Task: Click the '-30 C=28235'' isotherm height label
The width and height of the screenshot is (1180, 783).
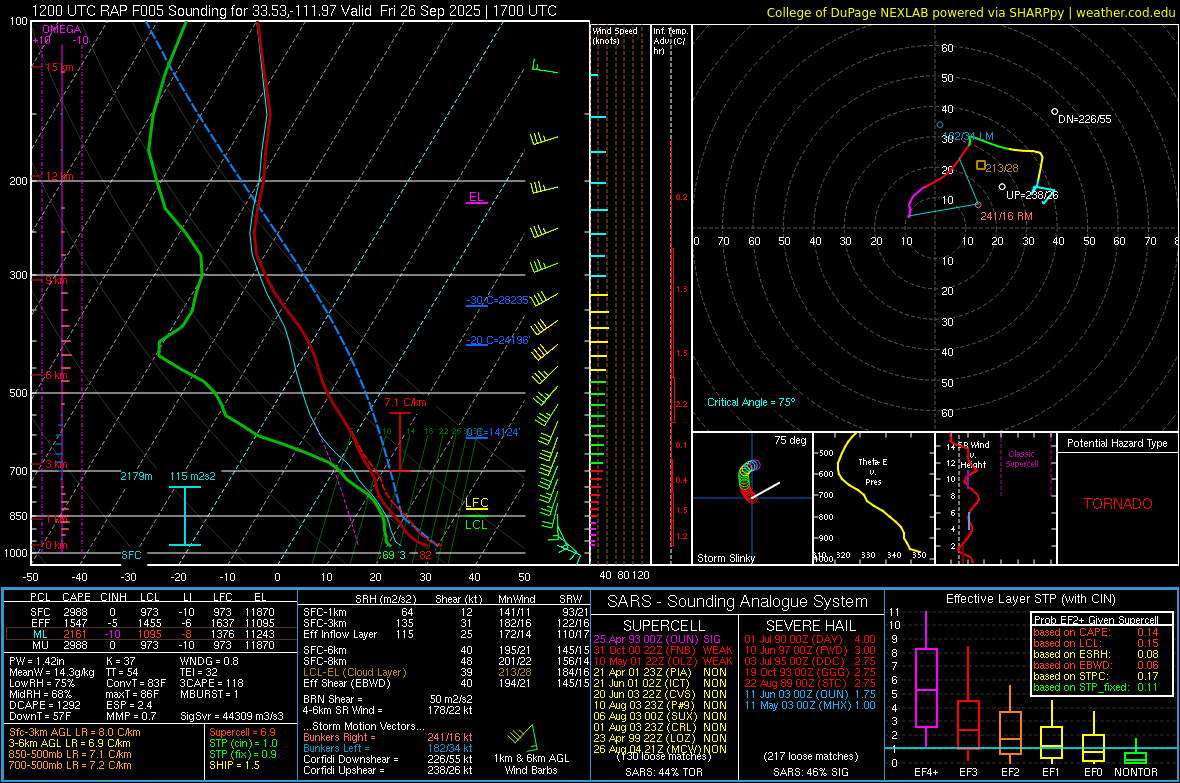Action: [497, 300]
